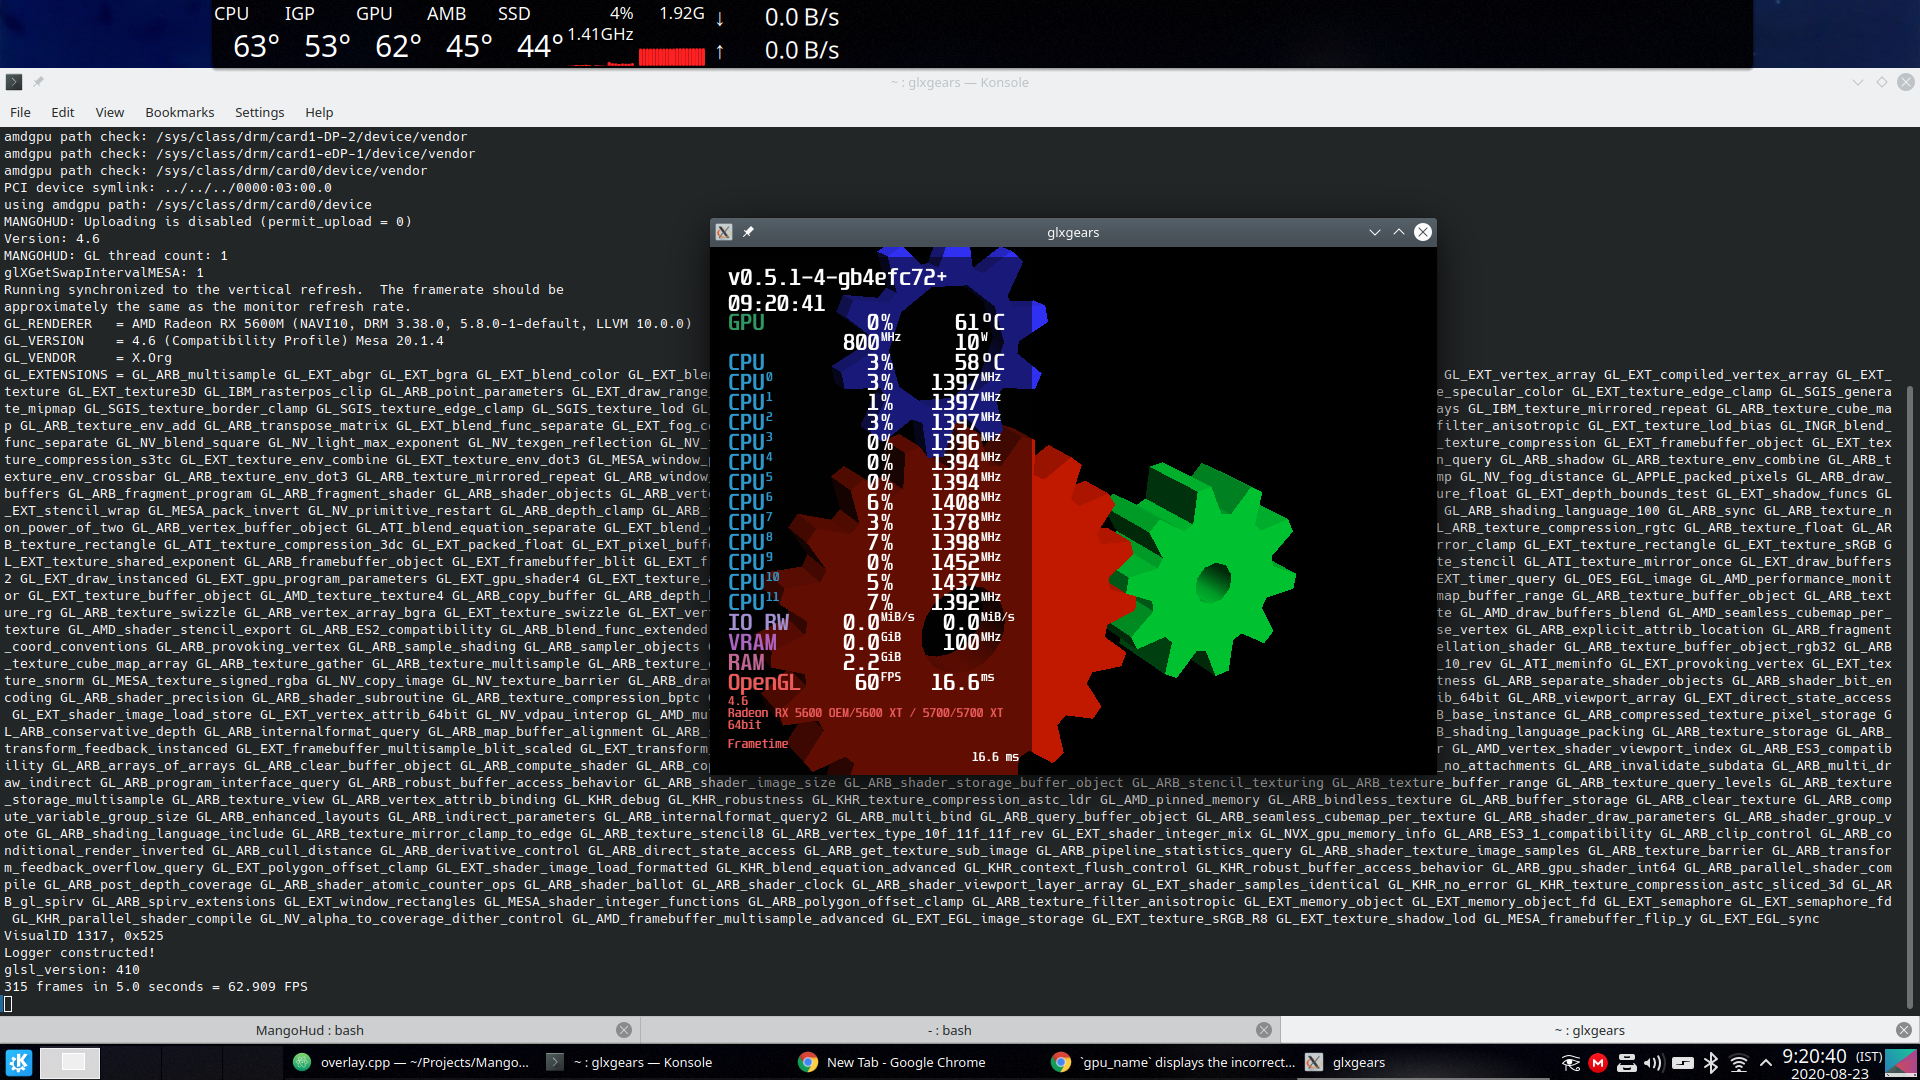
Task: Open the clipboard manager tray icon
Action: pyautogui.click(x=1627, y=1062)
